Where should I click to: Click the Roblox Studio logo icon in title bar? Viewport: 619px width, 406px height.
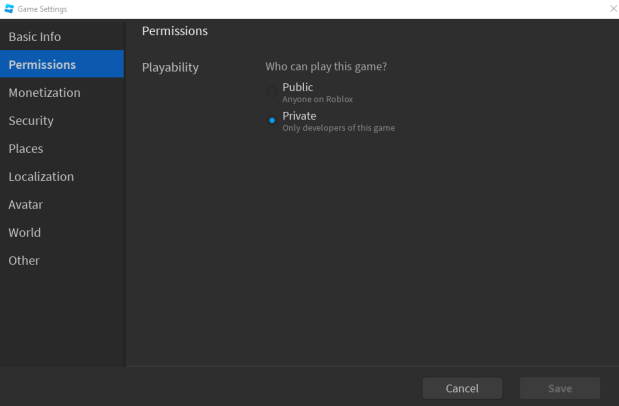point(9,9)
